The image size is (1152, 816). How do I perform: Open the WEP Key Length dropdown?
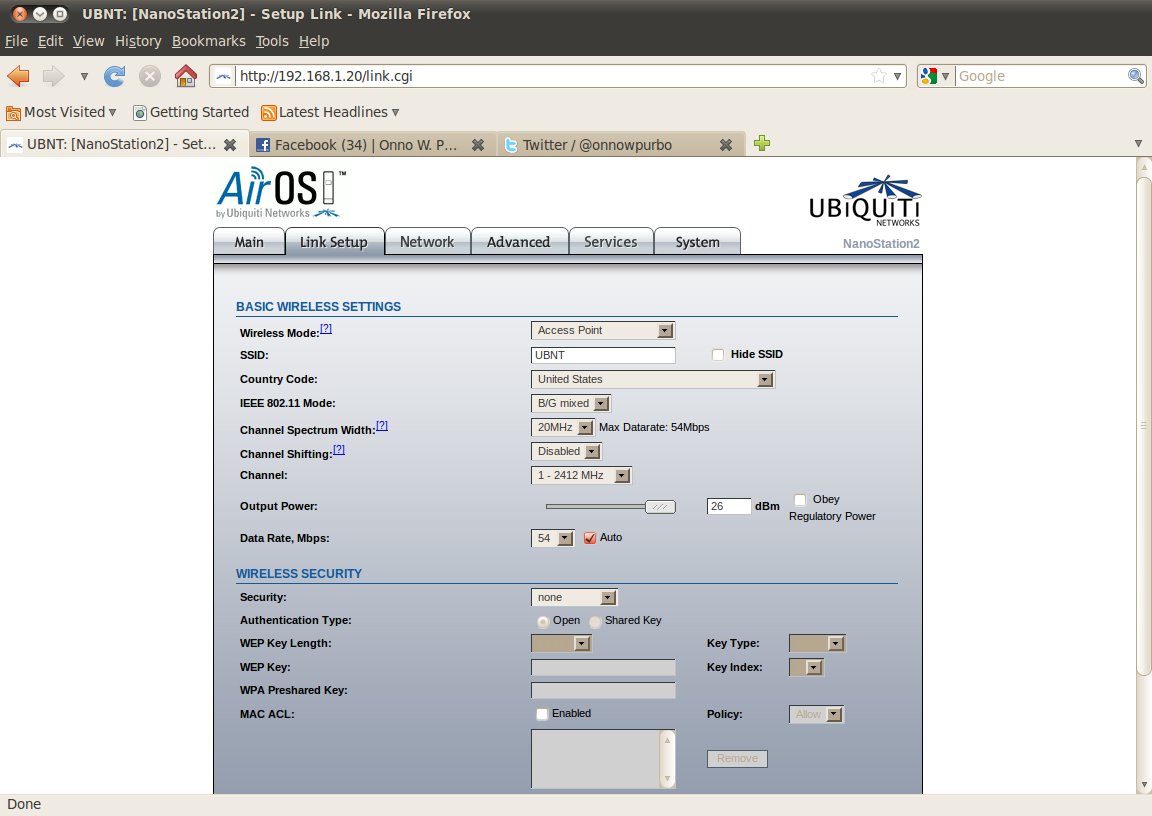(561, 644)
